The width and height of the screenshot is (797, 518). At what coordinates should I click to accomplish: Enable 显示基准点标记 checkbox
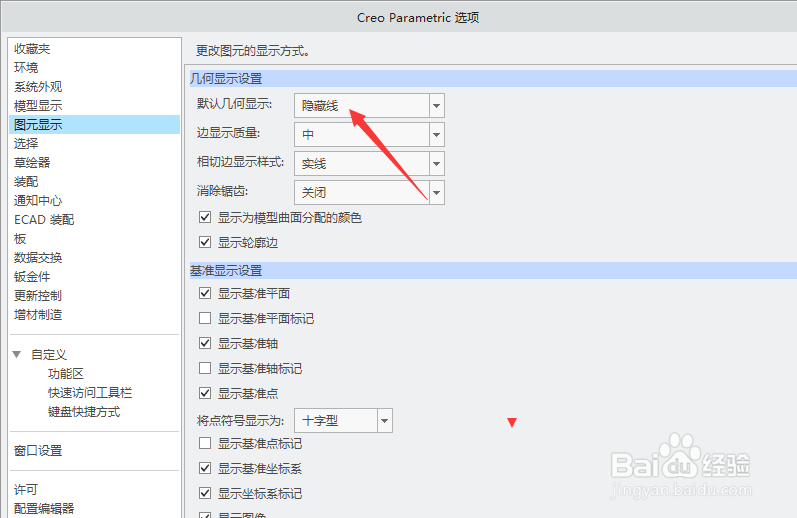205,444
